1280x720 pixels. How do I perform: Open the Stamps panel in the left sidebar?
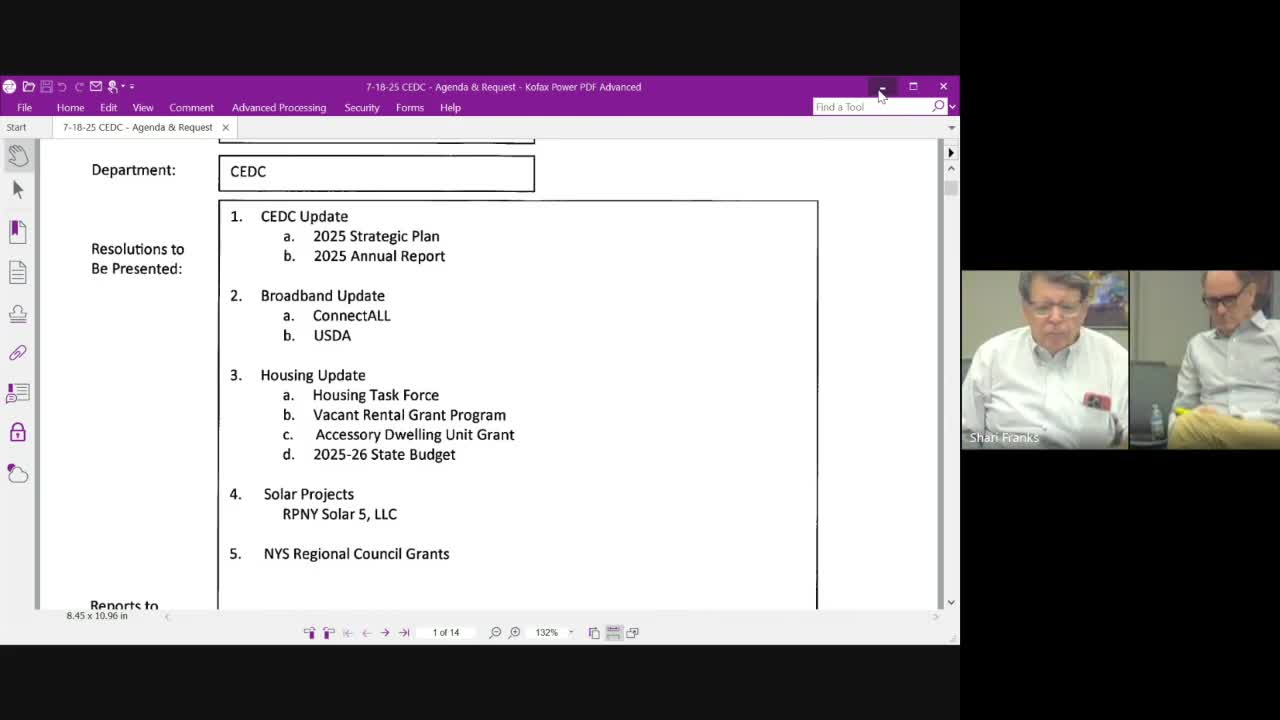click(x=18, y=313)
